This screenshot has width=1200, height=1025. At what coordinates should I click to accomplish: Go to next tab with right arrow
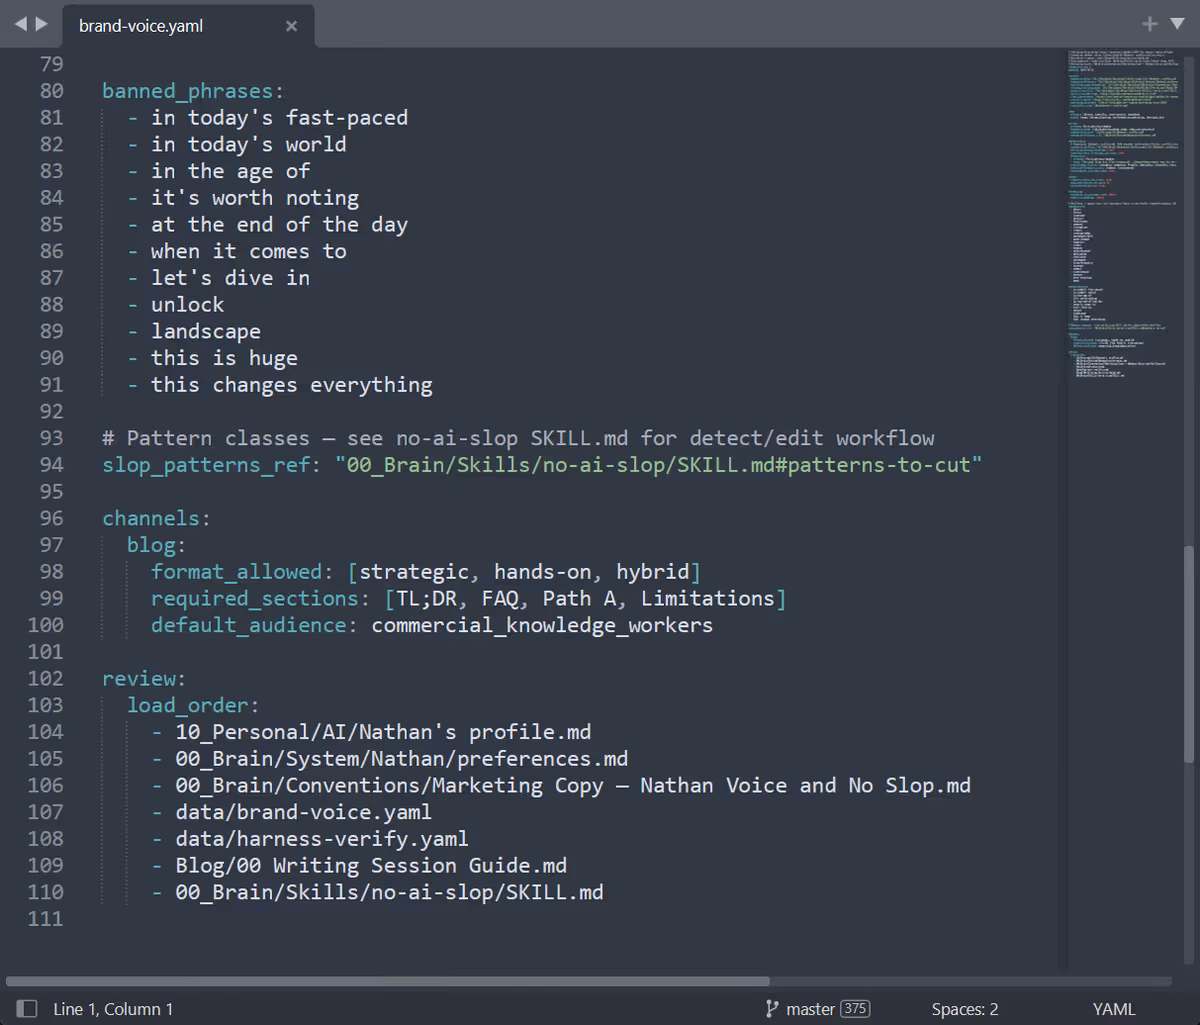(x=41, y=24)
